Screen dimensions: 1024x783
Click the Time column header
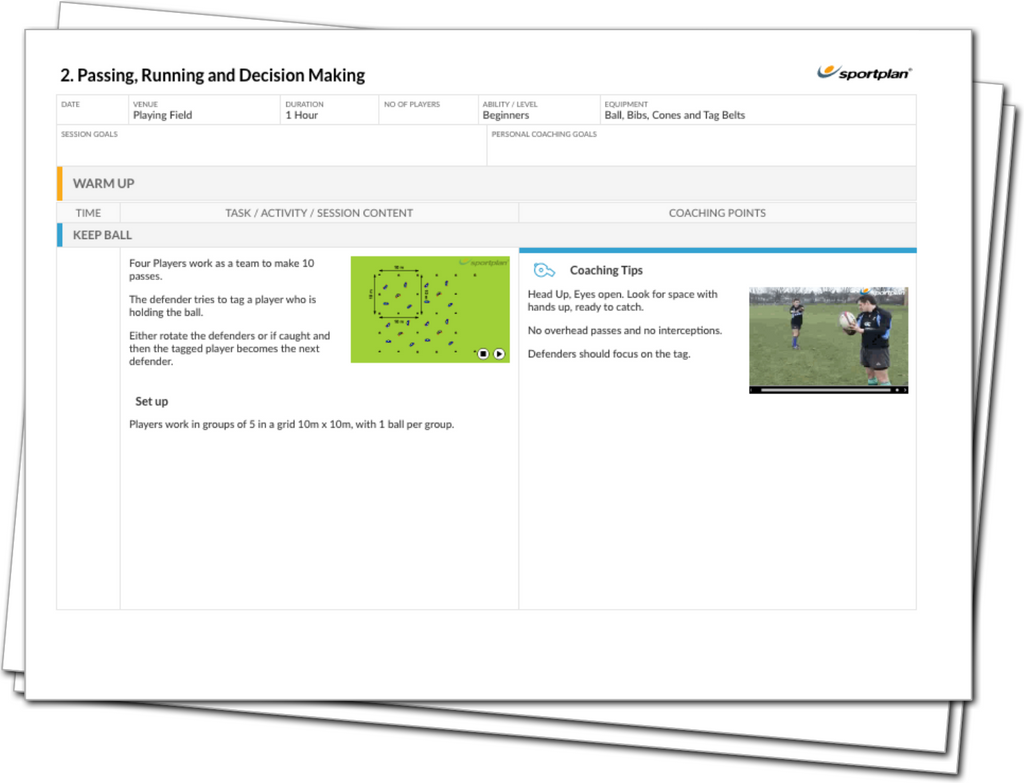coord(88,213)
